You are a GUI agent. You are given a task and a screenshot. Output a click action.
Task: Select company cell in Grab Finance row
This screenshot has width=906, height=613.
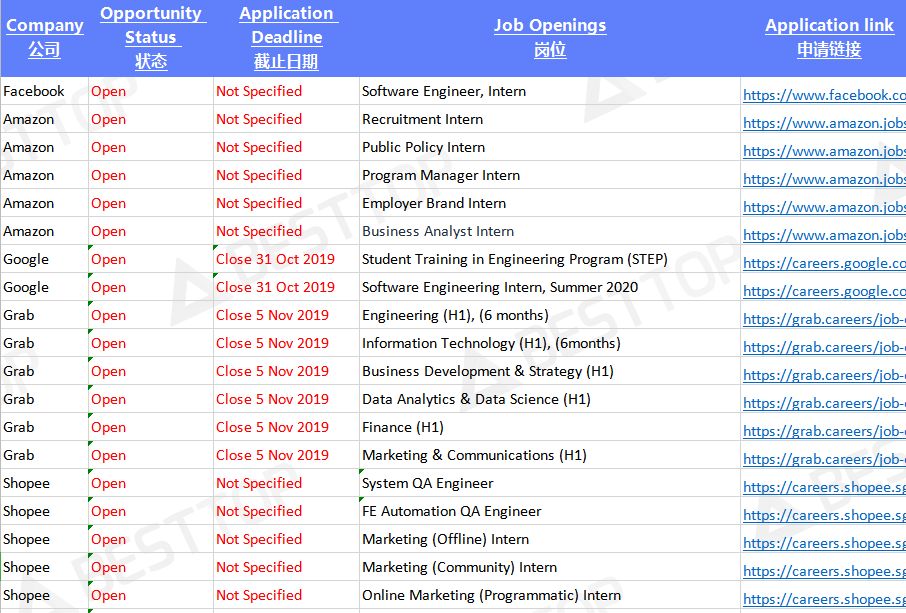[x=44, y=428]
